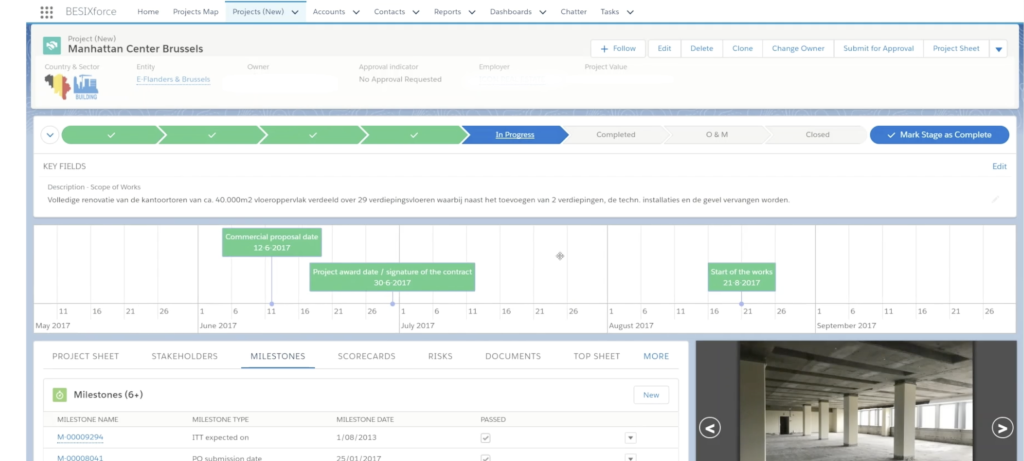1024x461 pixels.
Task: Click the Delete button
Action: tap(702, 49)
